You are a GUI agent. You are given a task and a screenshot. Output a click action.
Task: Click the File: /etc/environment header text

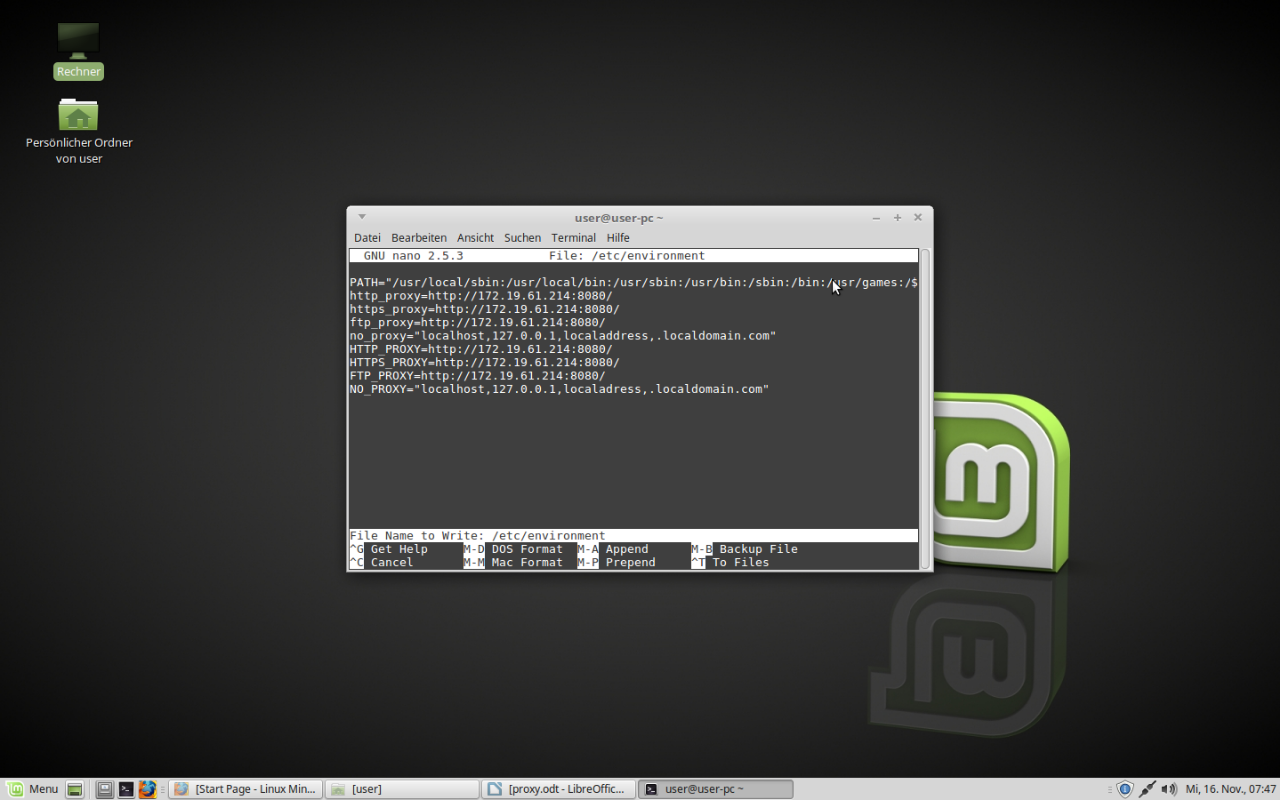coord(627,256)
